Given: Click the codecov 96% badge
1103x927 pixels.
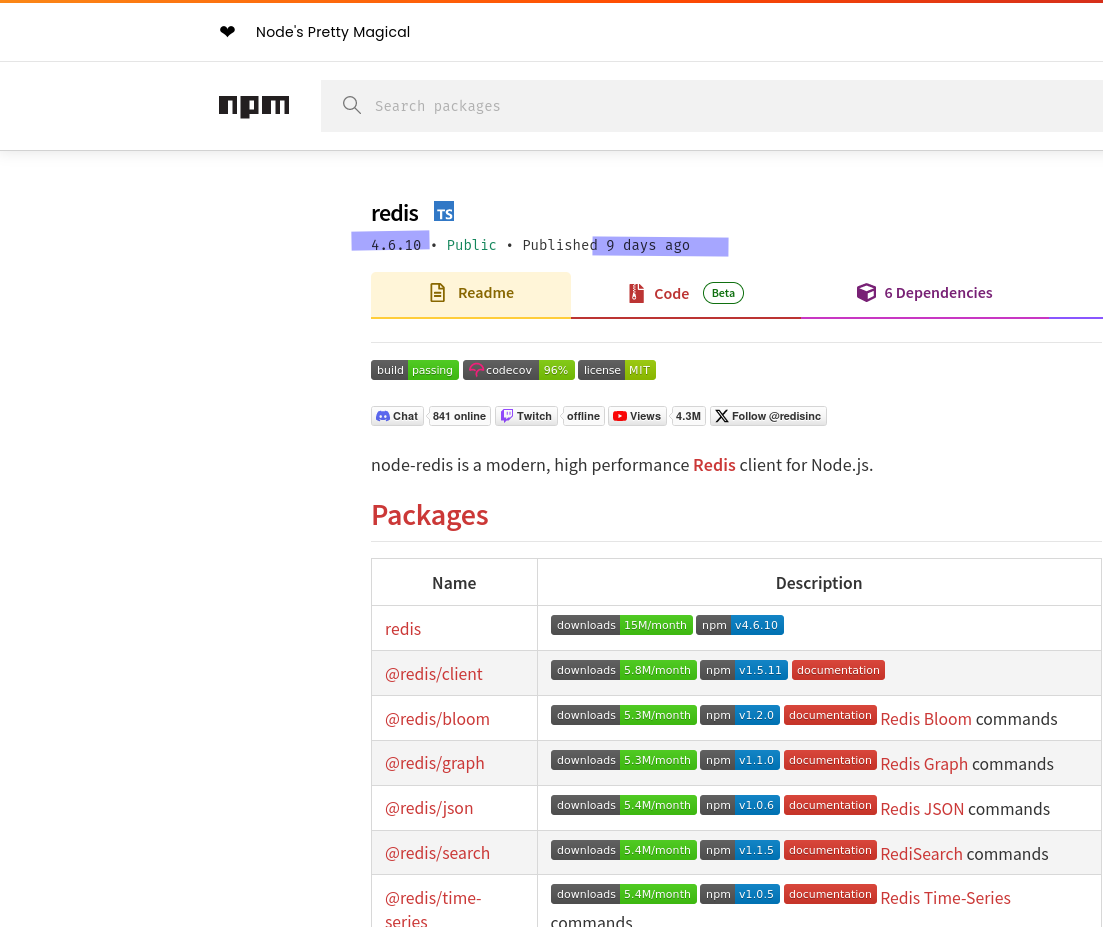Looking at the screenshot, I should [x=518, y=370].
